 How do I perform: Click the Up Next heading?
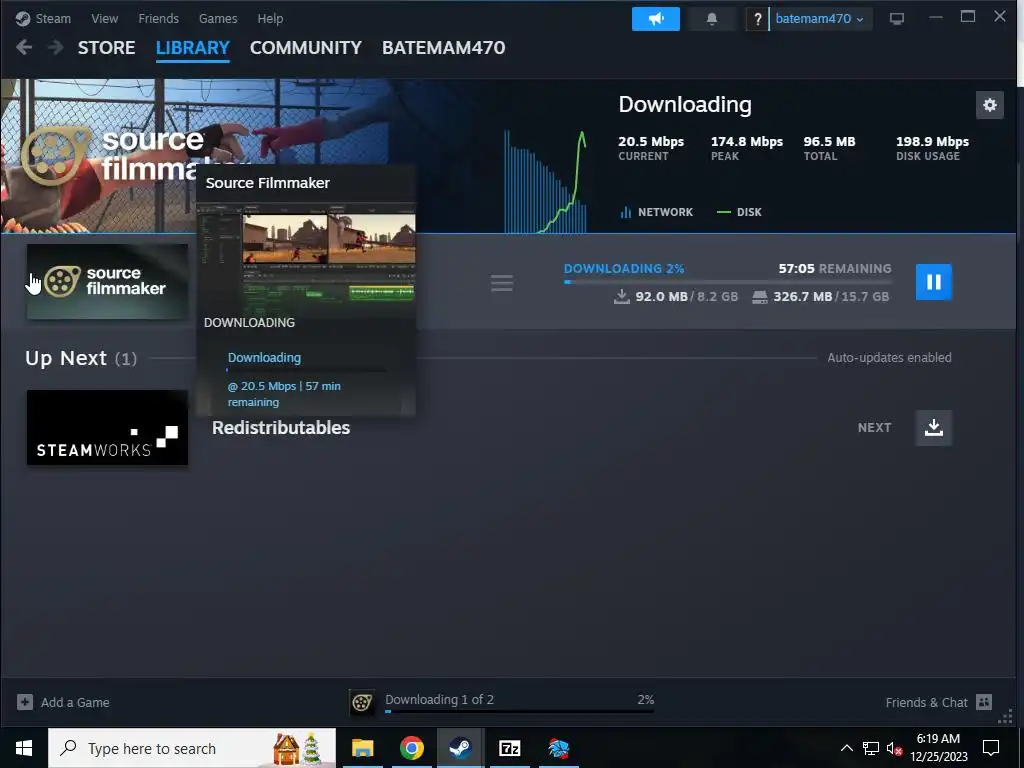81,358
